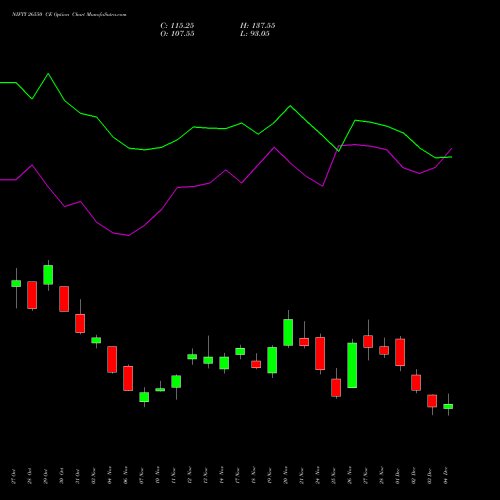Image resolution: width=500 pixels, height=500 pixels.
Task: Select the low value L: 93.05
Action: point(255,34)
